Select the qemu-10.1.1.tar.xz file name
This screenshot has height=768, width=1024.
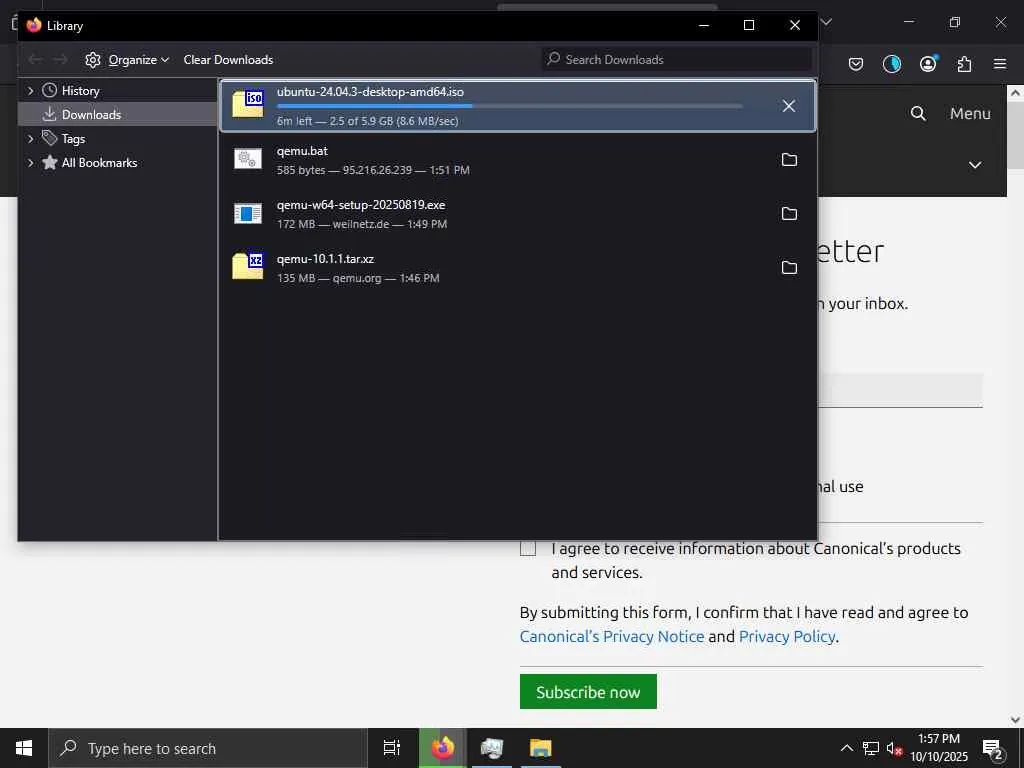pos(325,259)
